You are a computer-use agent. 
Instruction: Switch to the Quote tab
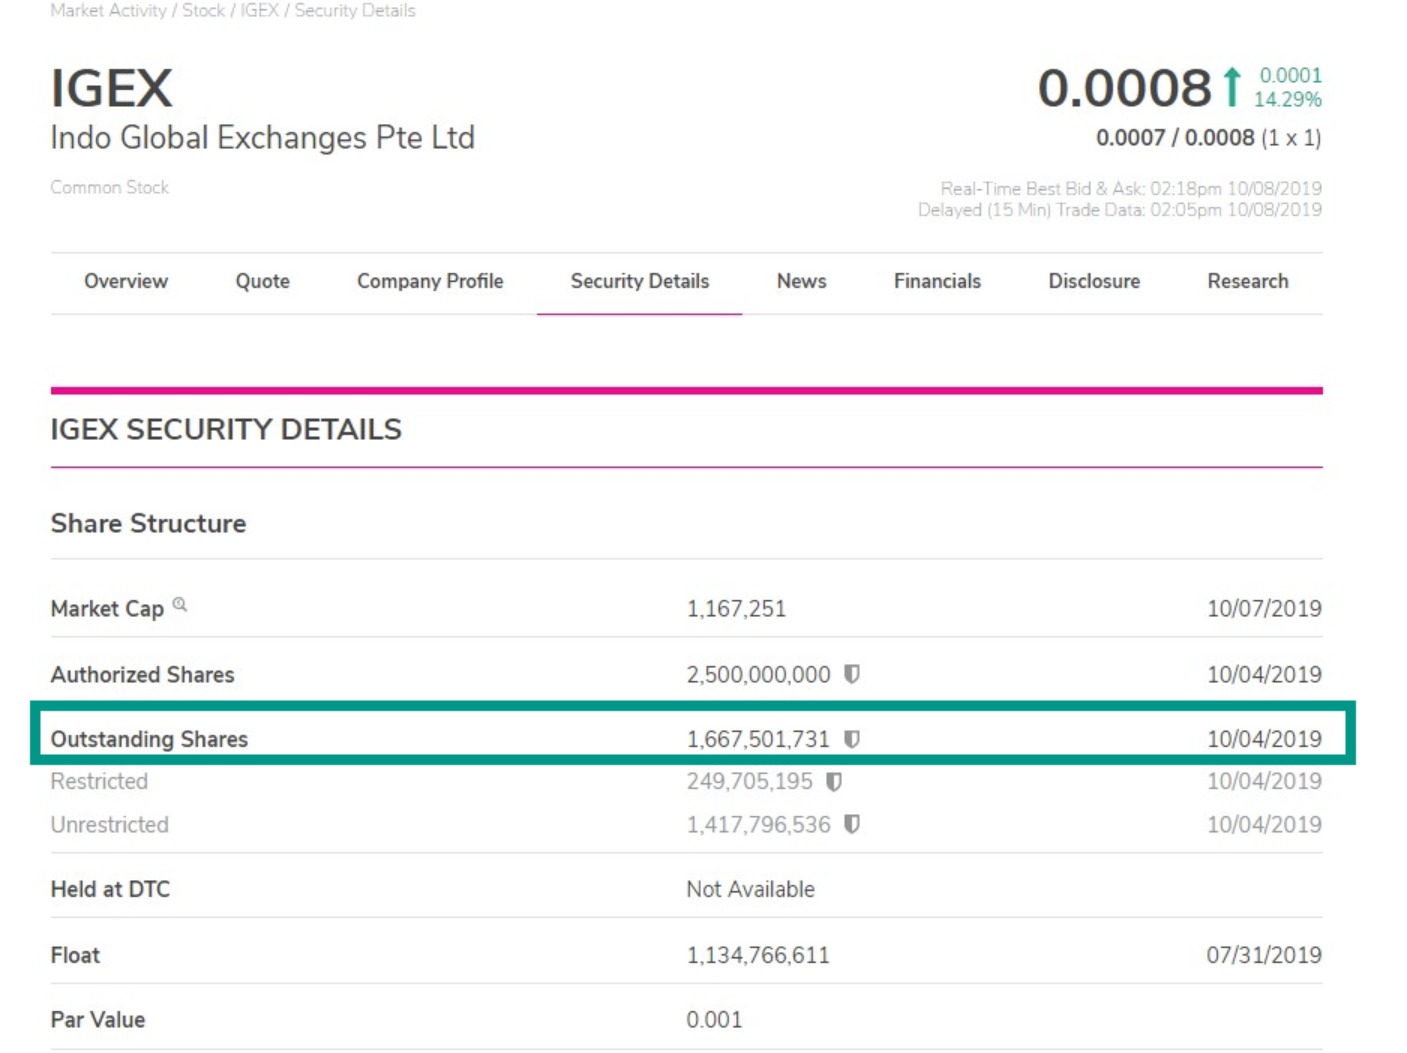[263, 281]
